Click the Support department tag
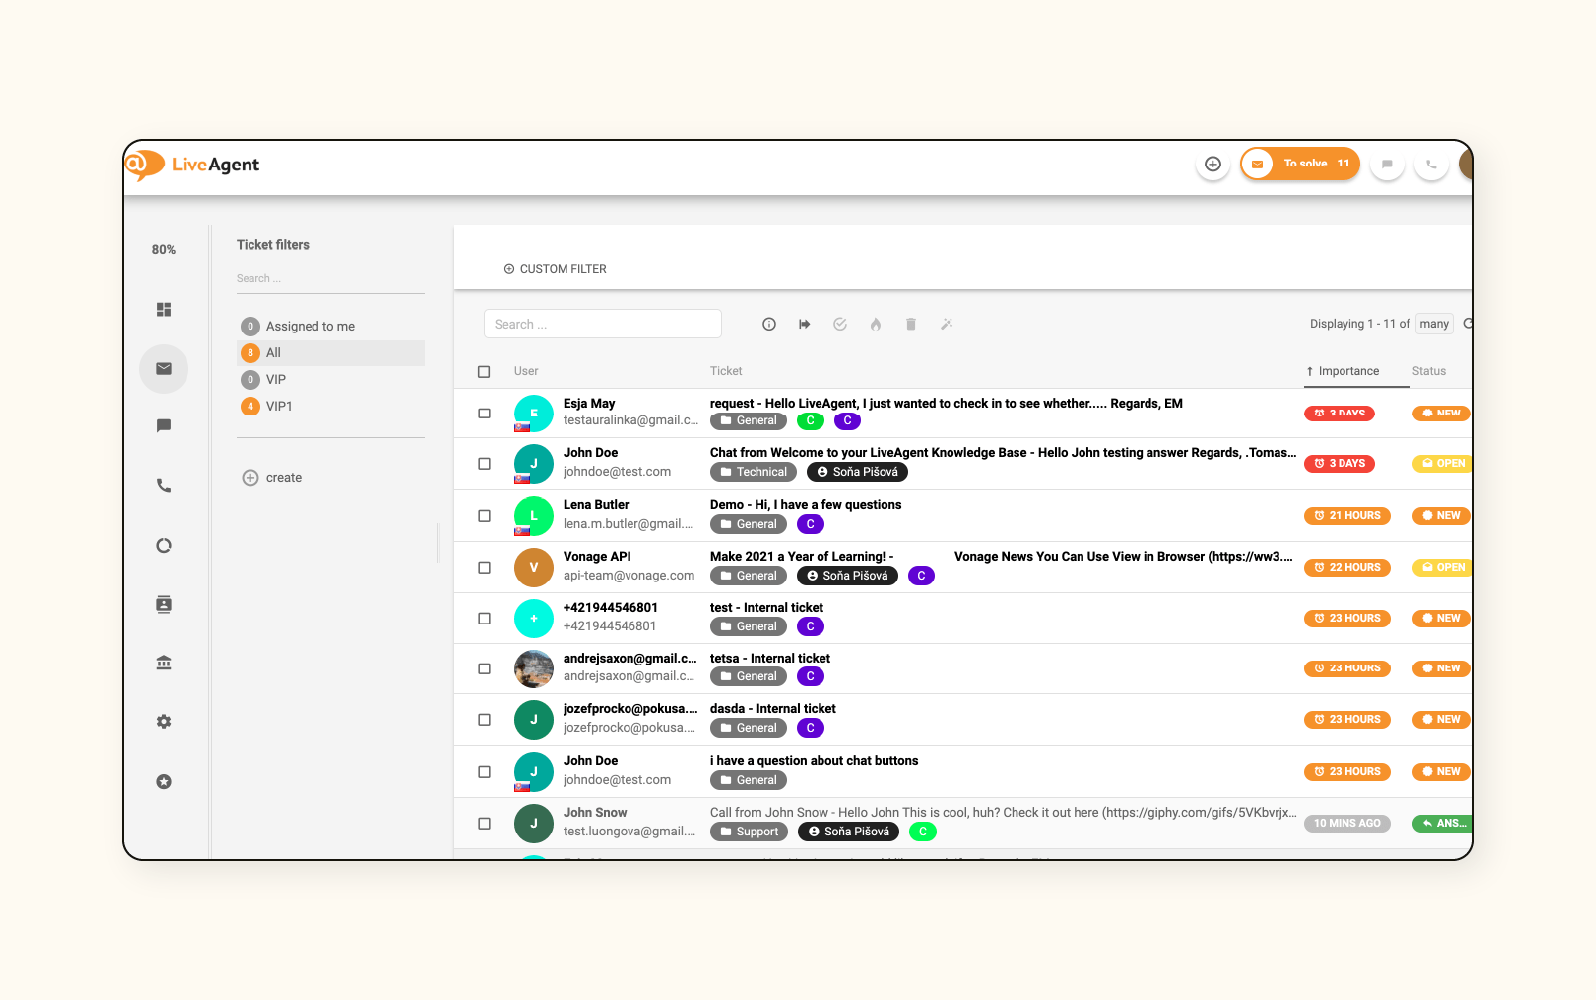Screen dimensions: 1596x1000 click(x=749, y=832)
